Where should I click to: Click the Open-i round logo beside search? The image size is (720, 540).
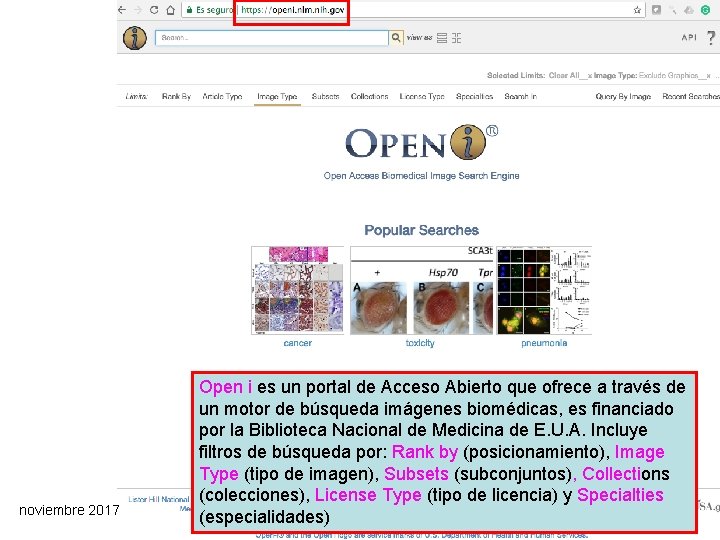135,38
